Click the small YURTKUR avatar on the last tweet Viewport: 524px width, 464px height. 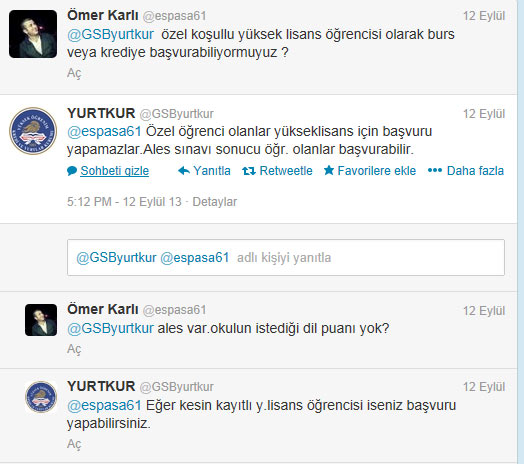coord(41,397)
